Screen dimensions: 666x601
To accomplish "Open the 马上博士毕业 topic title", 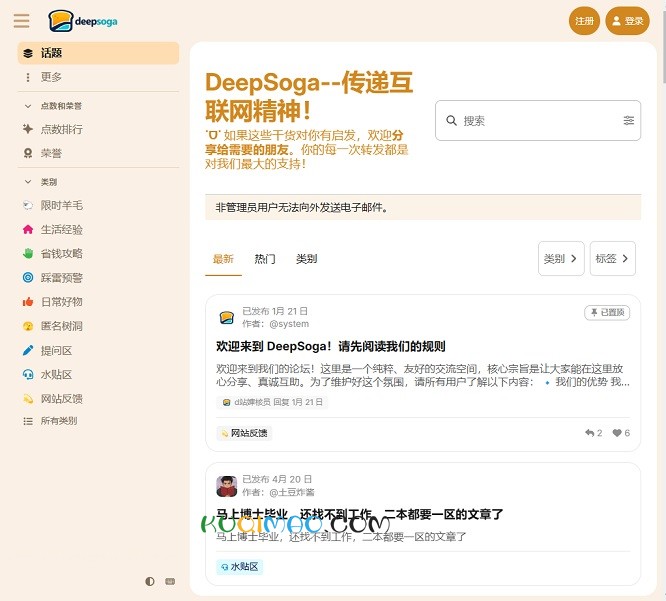I will (x=359, y=515).
